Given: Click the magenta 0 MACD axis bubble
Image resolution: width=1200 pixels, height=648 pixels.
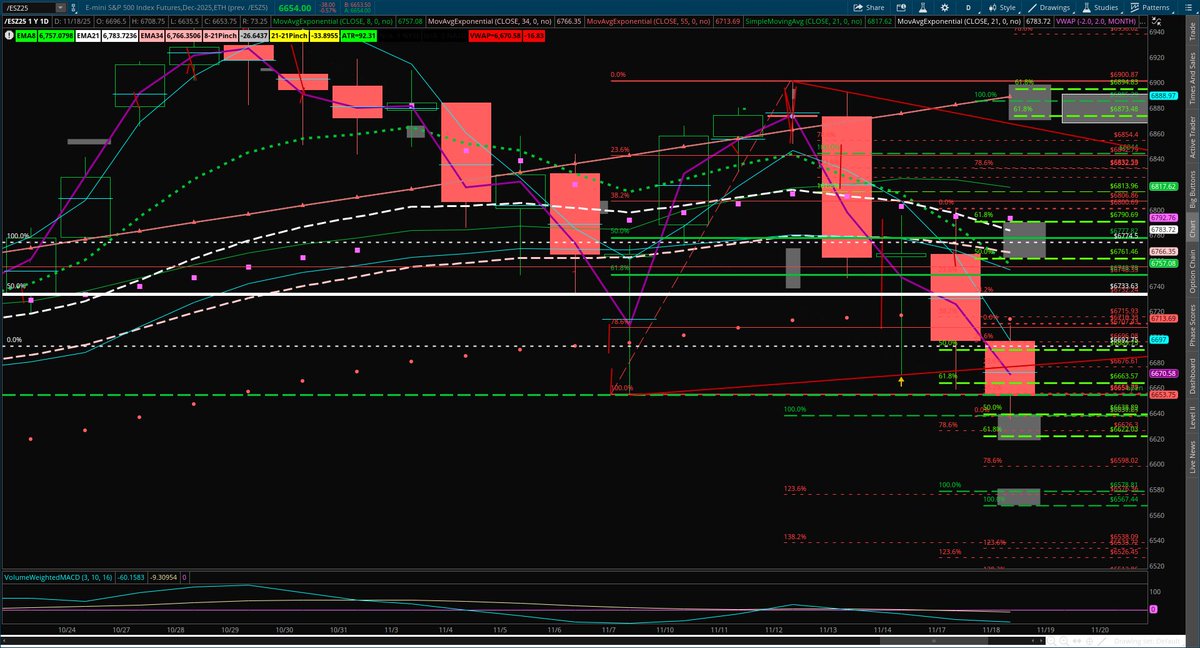Looking at the screenshot, I should click(x=1153, y=609).
